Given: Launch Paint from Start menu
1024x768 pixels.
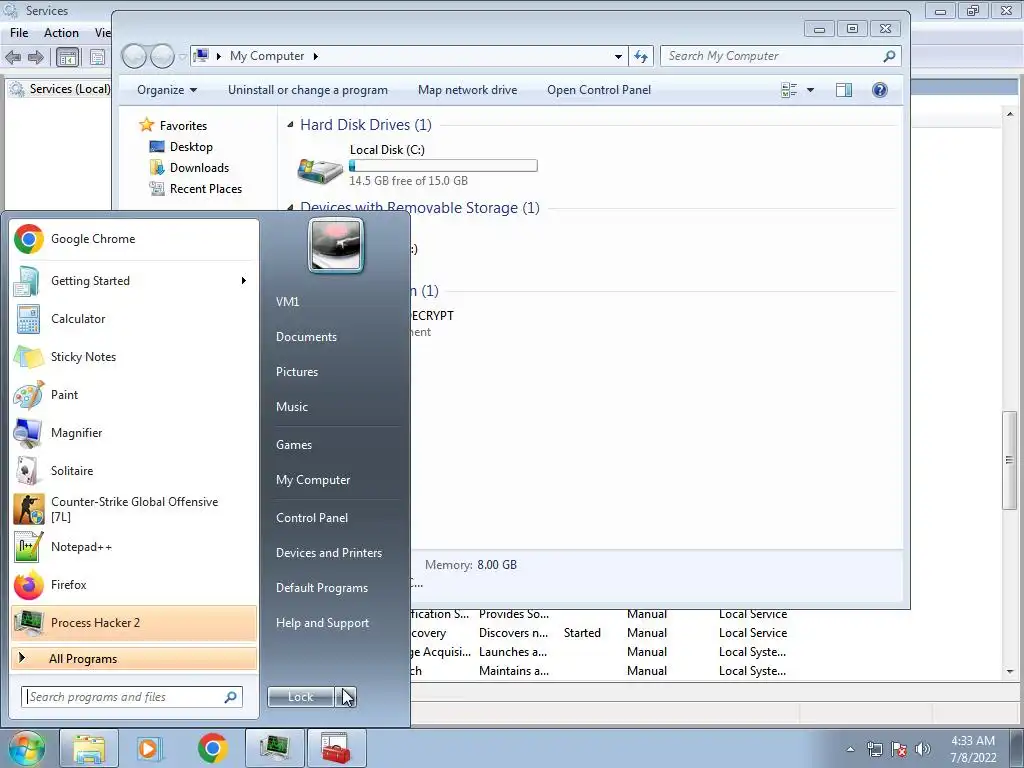Looking at the screenshot, I should (x=134, y=394).
